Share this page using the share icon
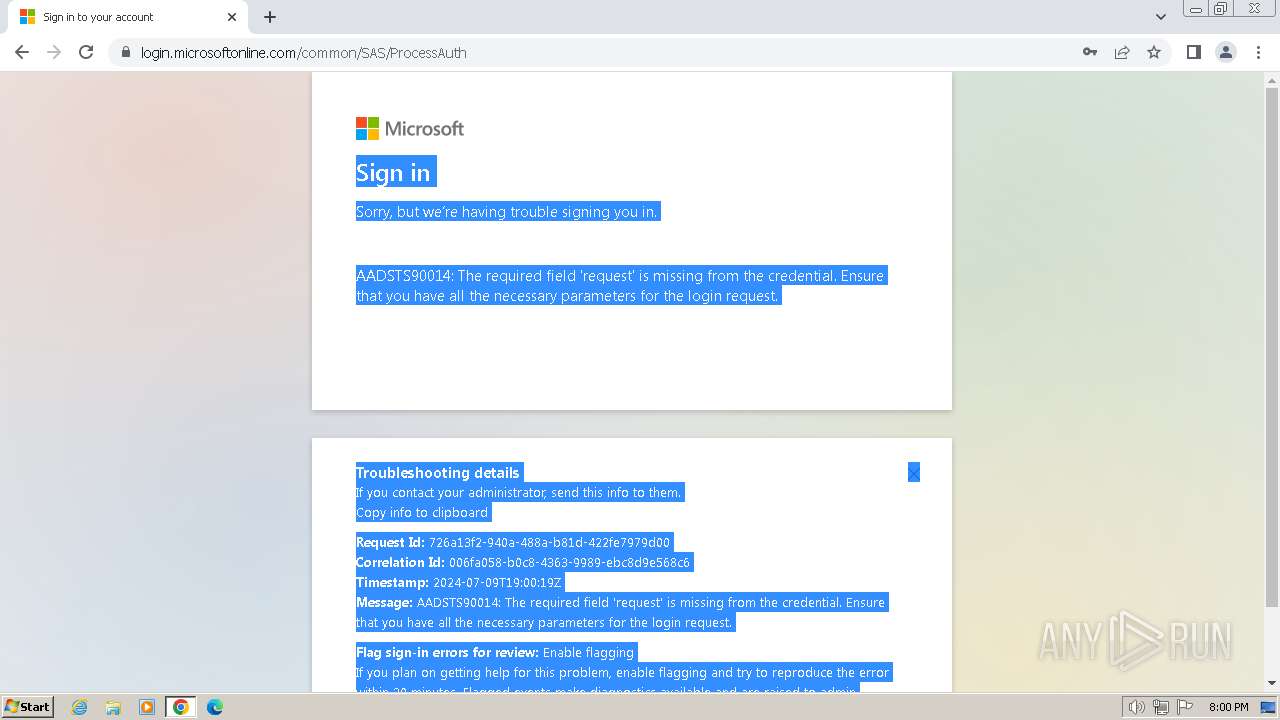1280x720 pixels. [1122, 52]
